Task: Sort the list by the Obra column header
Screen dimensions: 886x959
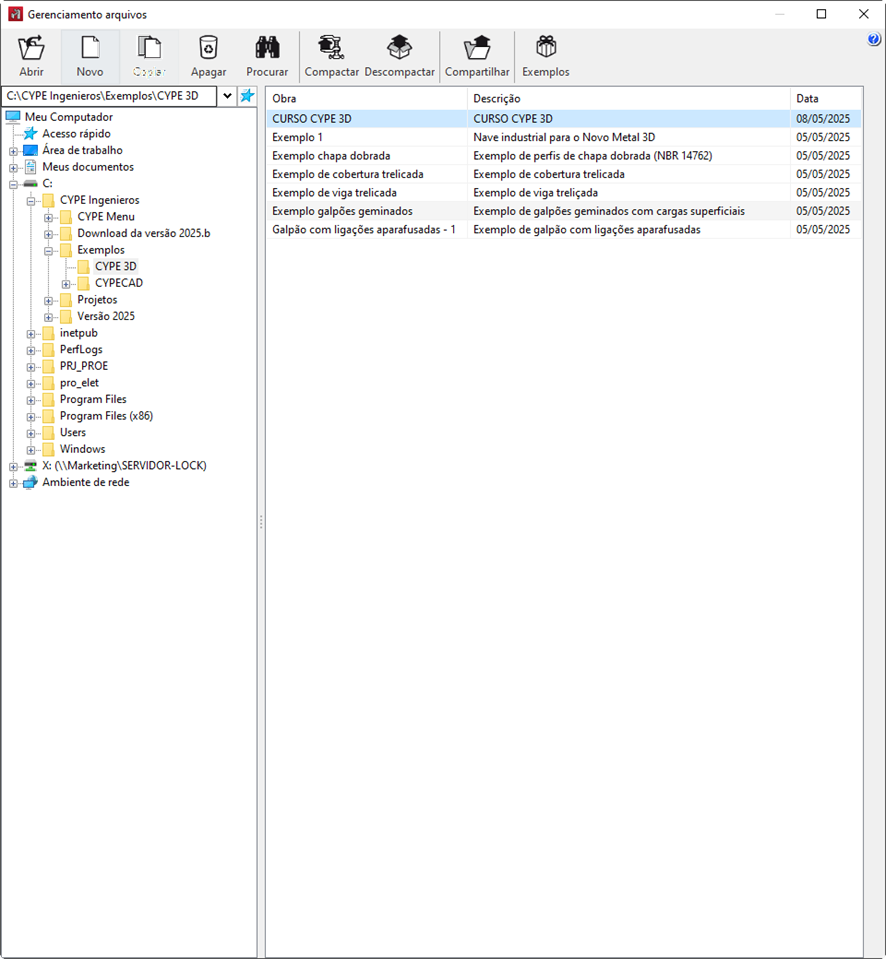Action: (367, 98)
